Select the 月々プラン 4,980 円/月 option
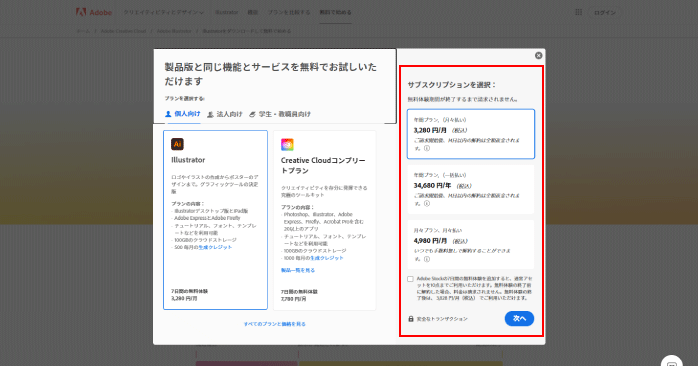 471,244
